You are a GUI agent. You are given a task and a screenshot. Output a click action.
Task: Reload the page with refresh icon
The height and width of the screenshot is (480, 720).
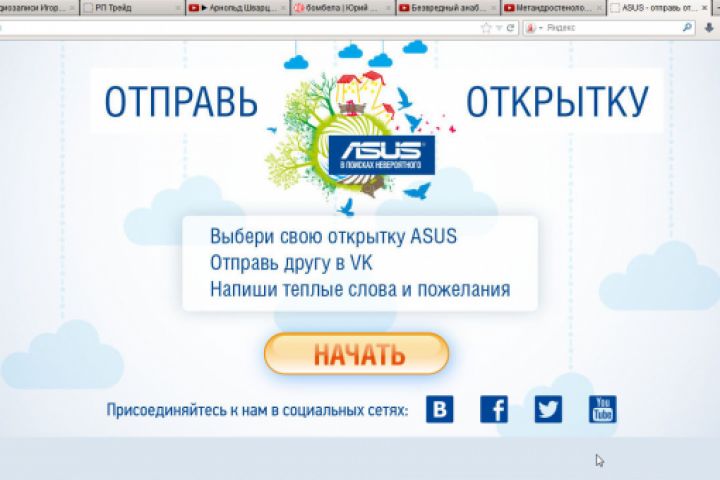point(510,28)
